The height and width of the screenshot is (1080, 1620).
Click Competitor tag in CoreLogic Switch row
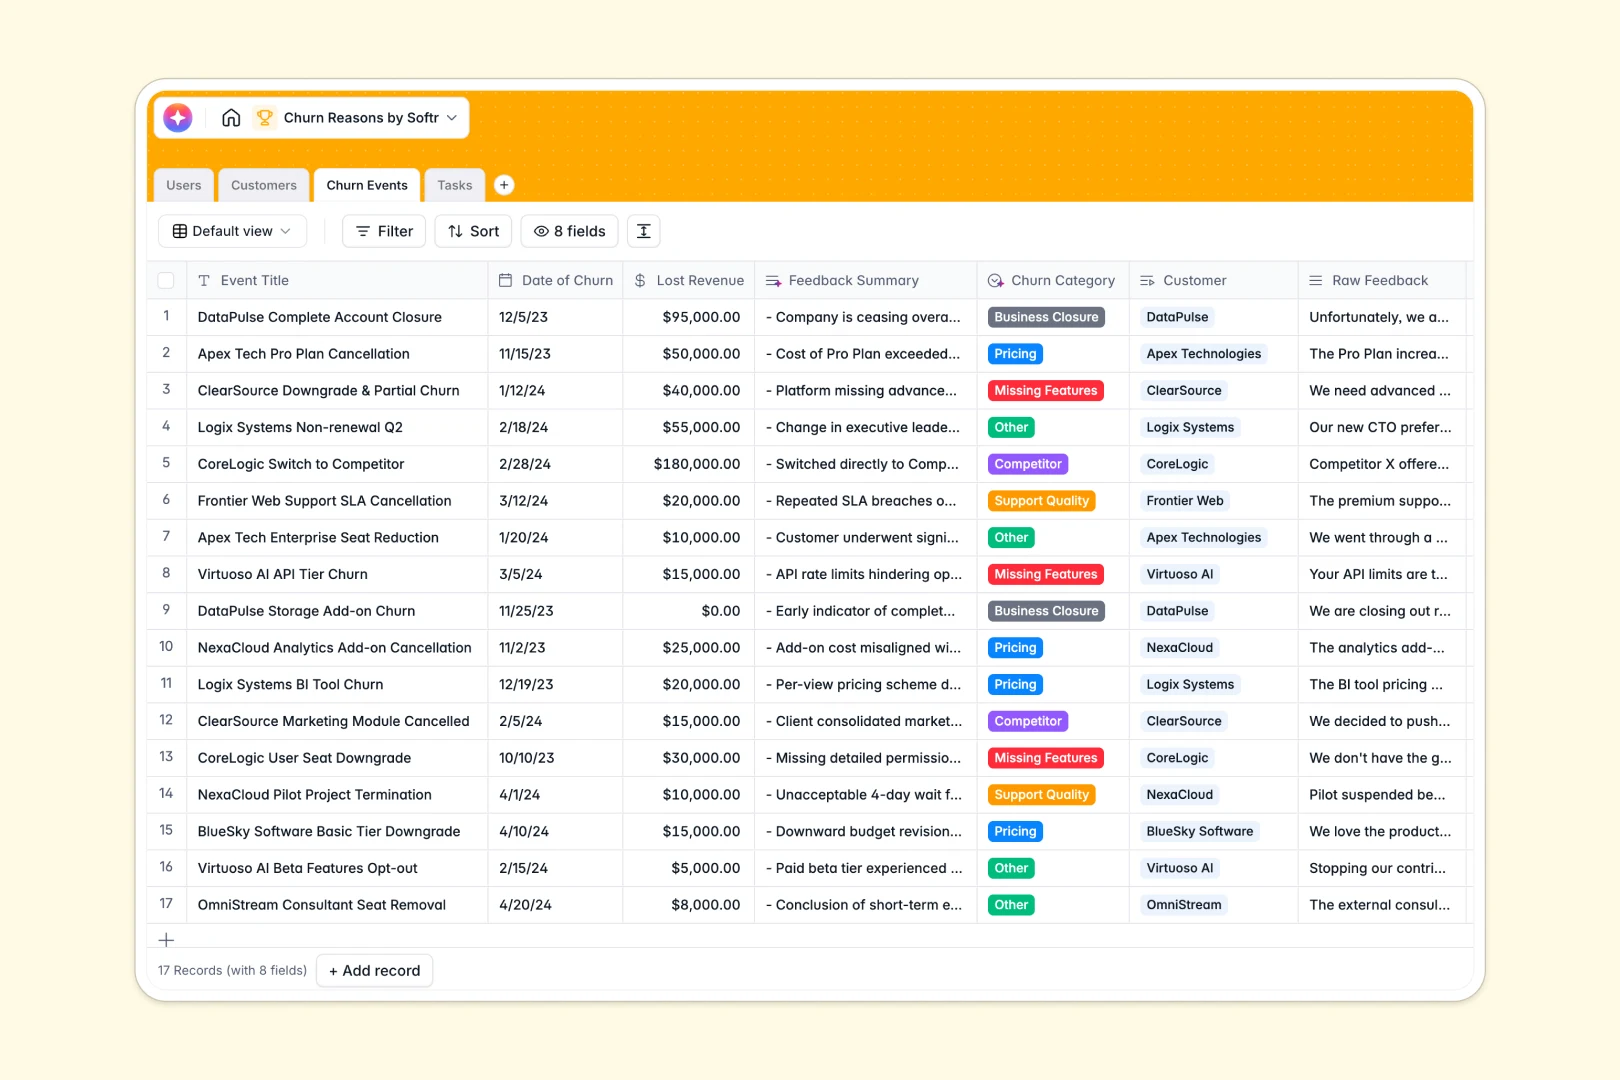point(1028,464)
